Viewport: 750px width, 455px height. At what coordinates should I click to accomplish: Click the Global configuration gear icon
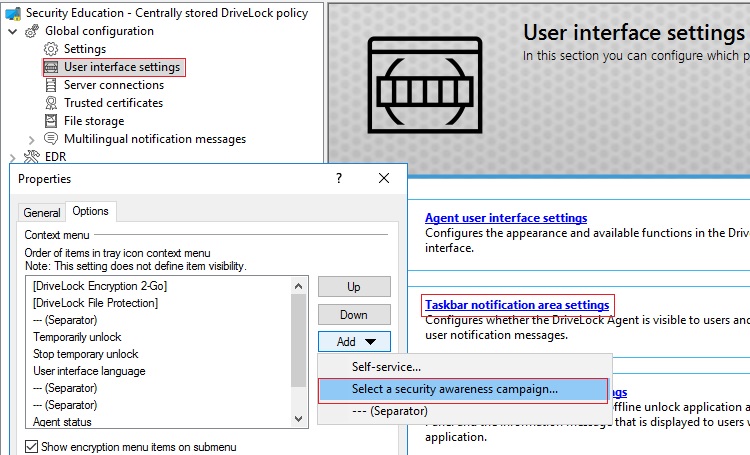31,31
